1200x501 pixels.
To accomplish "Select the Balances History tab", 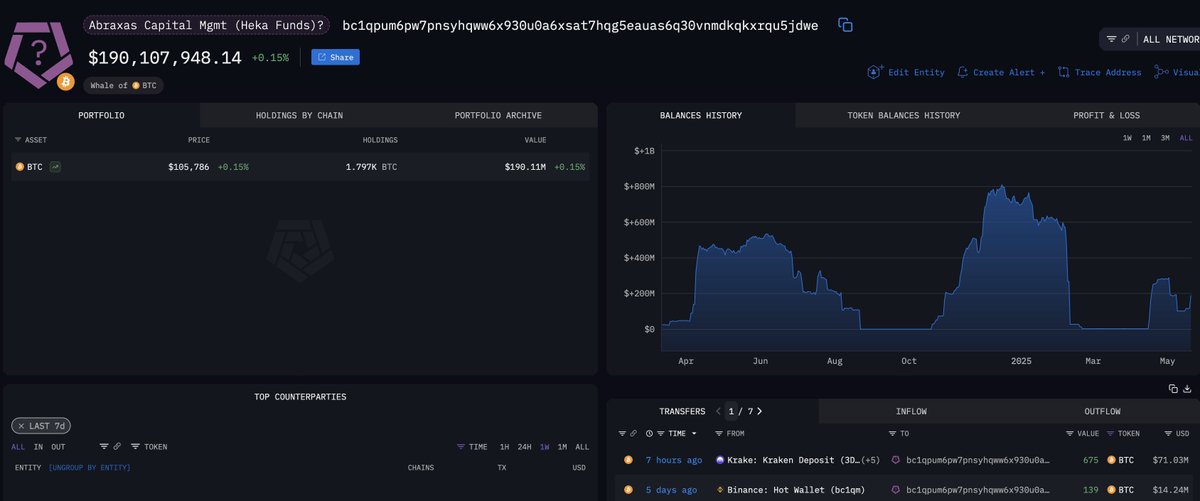I will click(x=701, y=115).
